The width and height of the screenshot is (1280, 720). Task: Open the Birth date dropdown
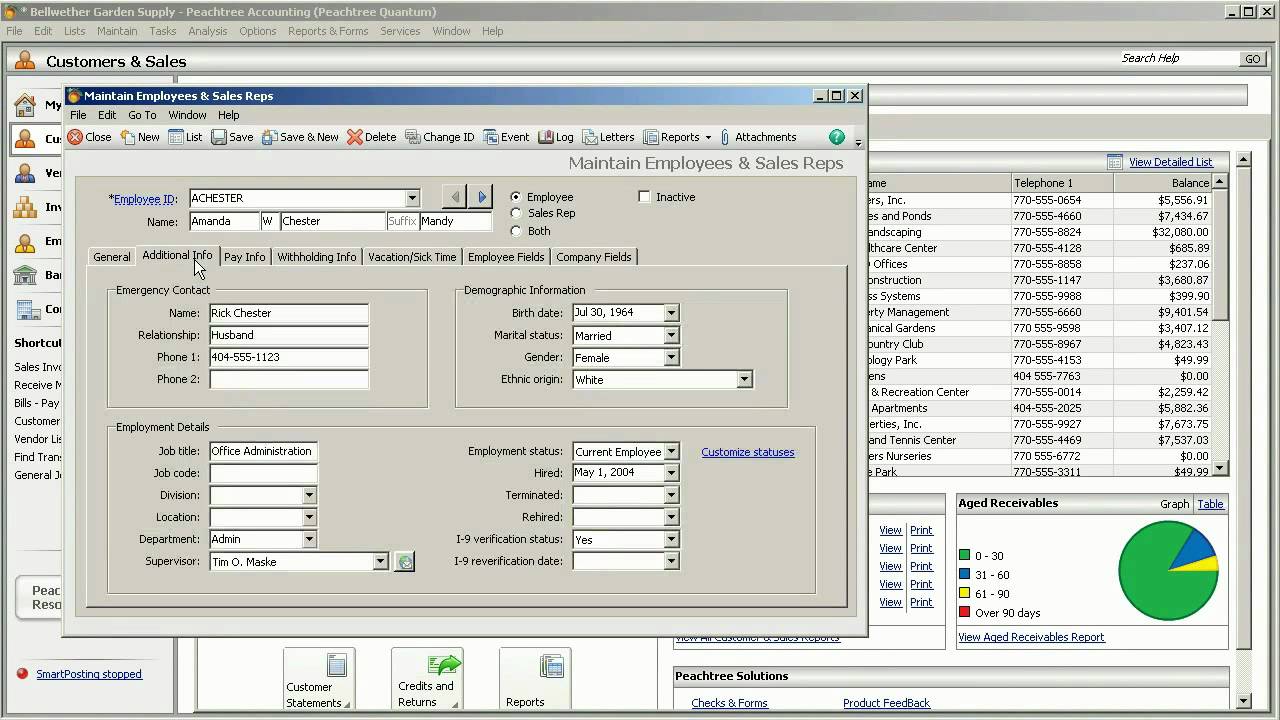(x=671, y=313)
